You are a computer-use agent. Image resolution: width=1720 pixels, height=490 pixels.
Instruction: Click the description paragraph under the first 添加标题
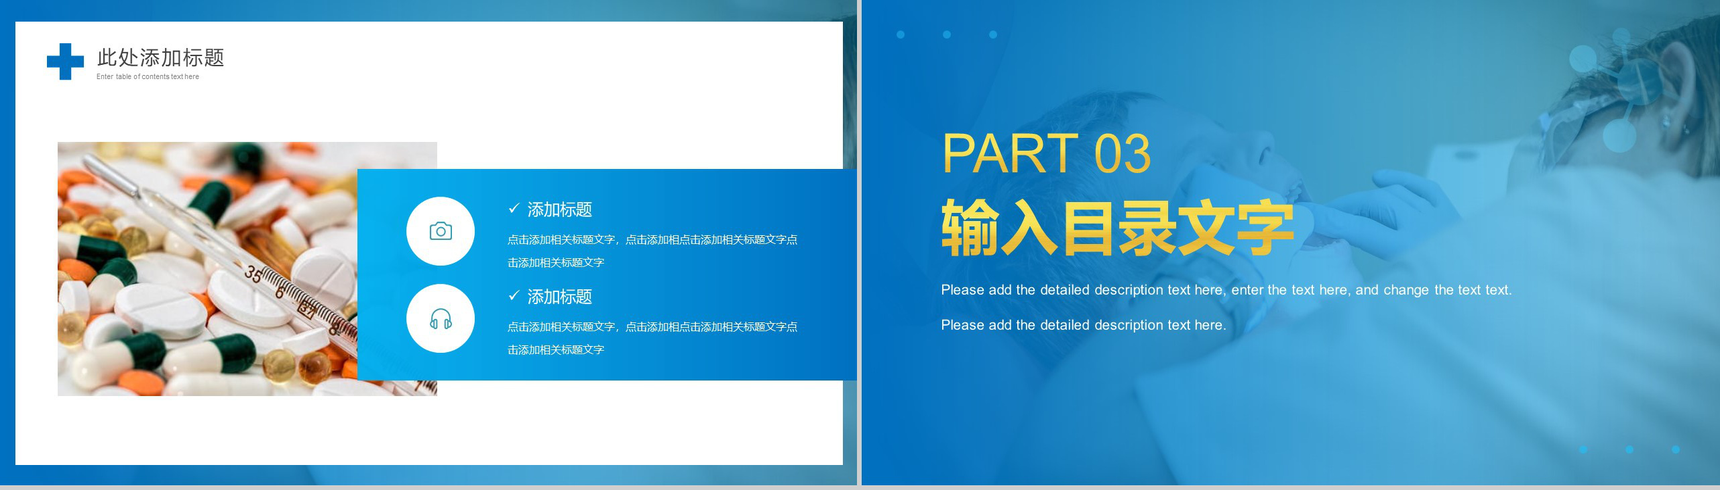(x=652, y=251)
